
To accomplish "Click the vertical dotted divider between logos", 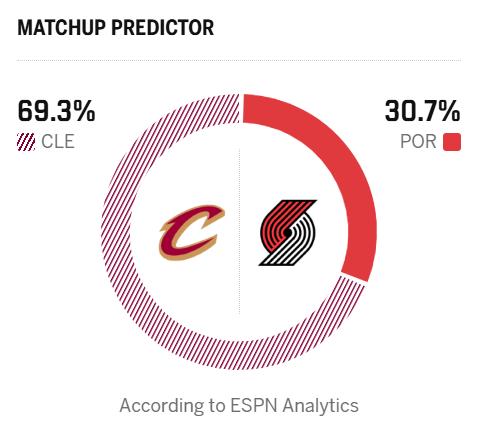I will pos(239,232).
